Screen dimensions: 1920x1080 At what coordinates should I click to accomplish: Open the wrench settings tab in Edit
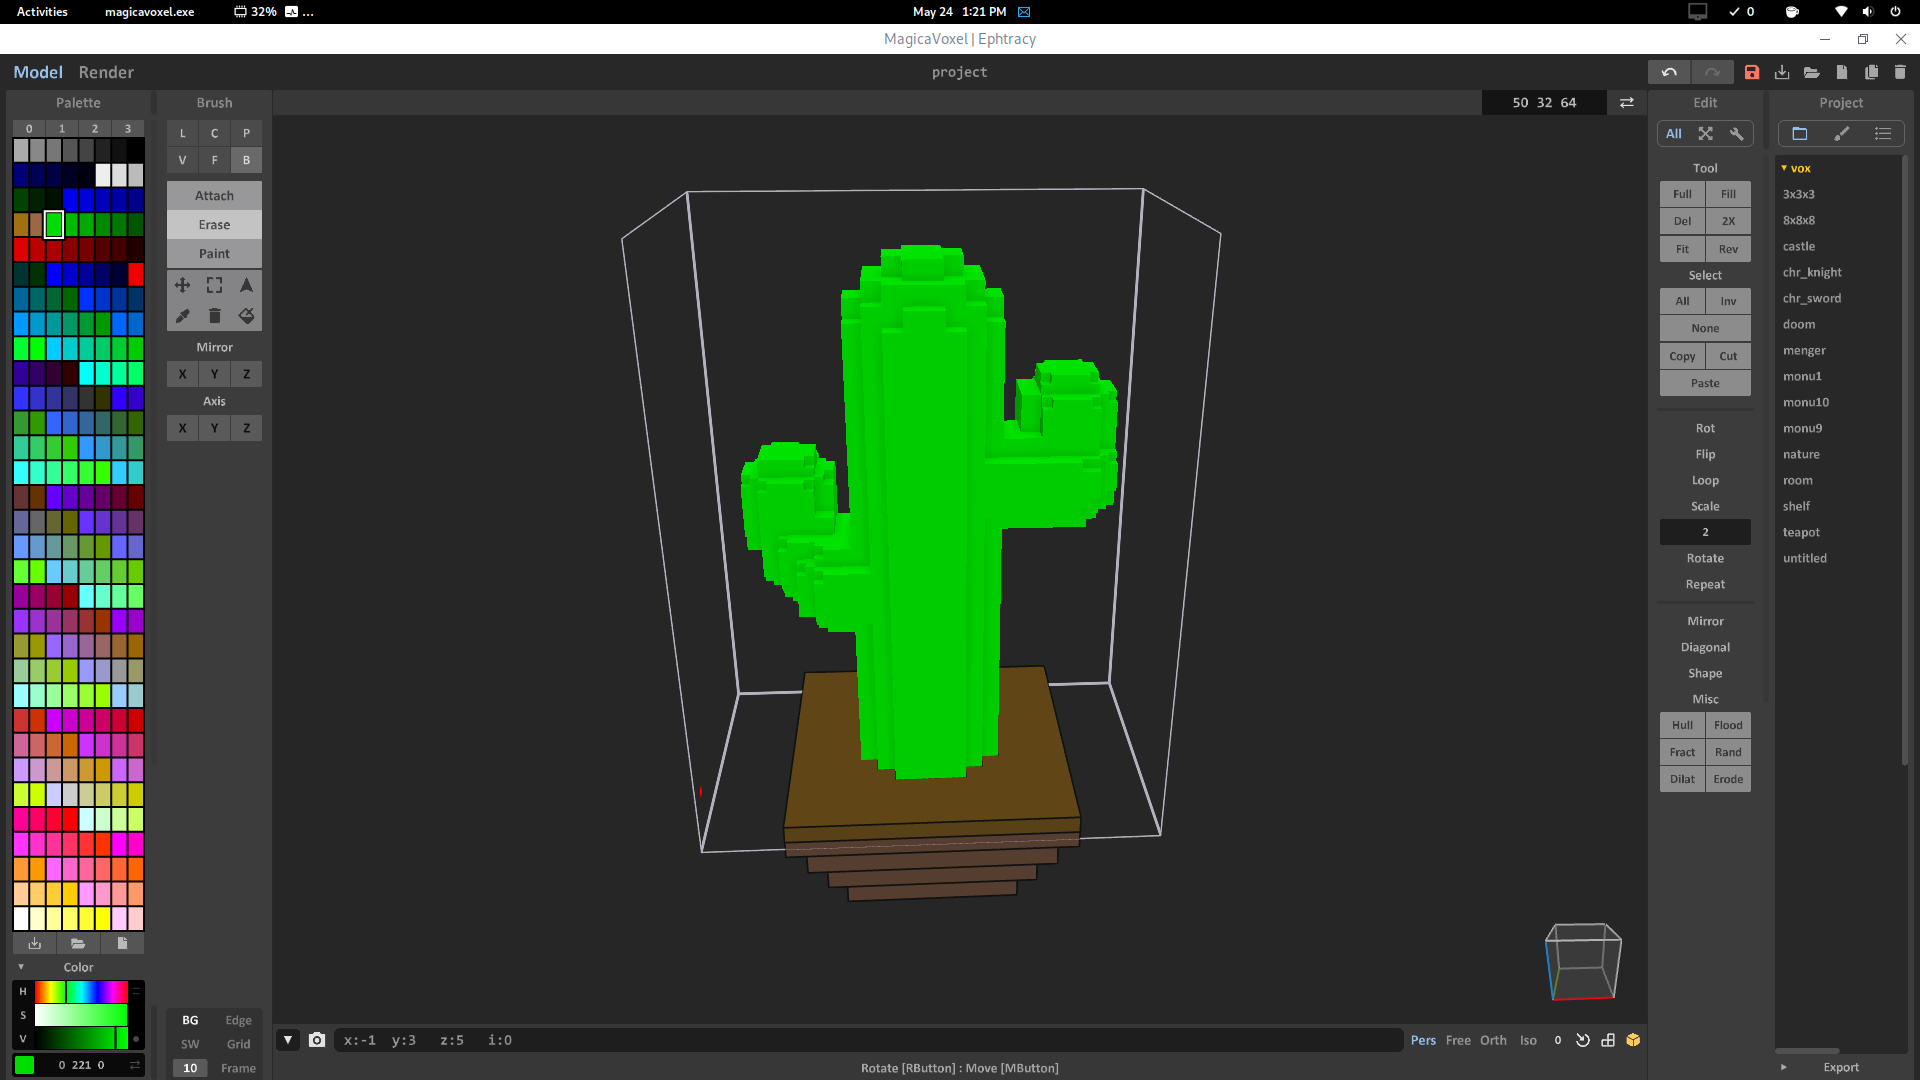1737,134
